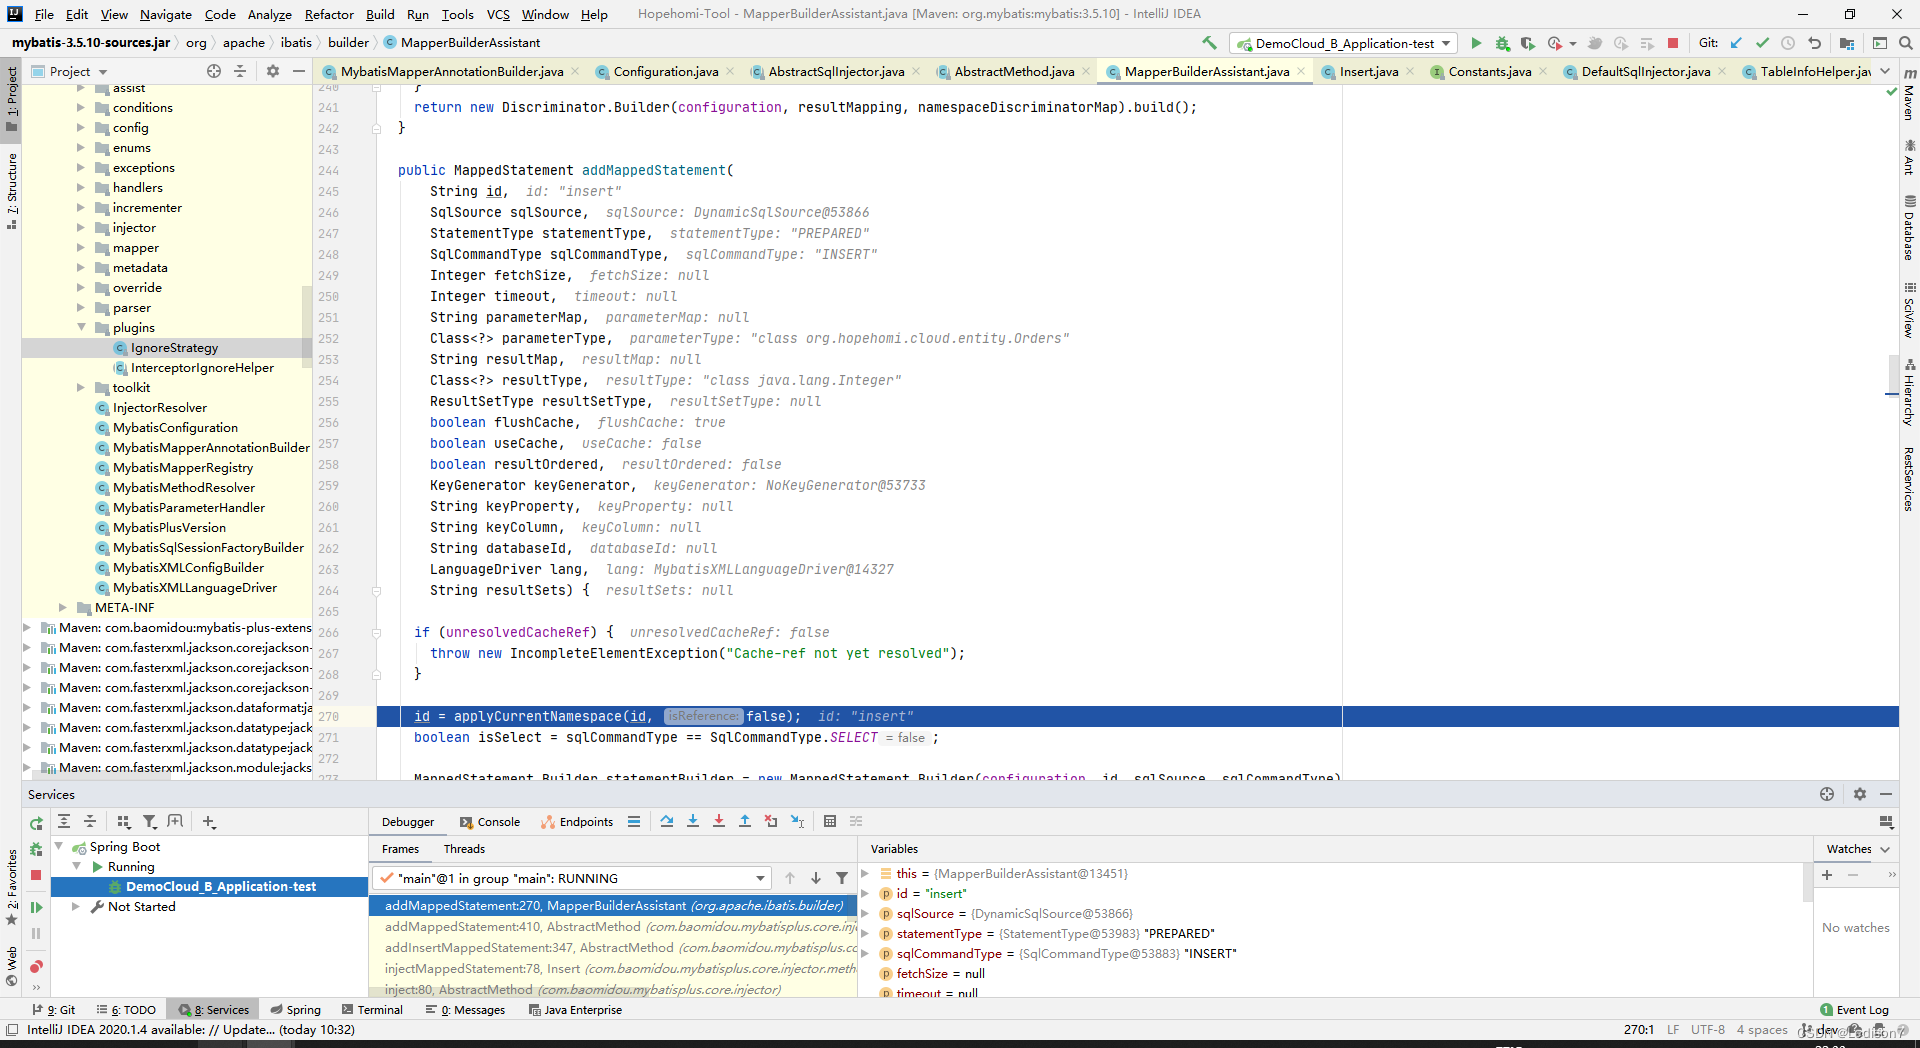Toggle the Database tool window on the right edge

(x=1909, y=228)
